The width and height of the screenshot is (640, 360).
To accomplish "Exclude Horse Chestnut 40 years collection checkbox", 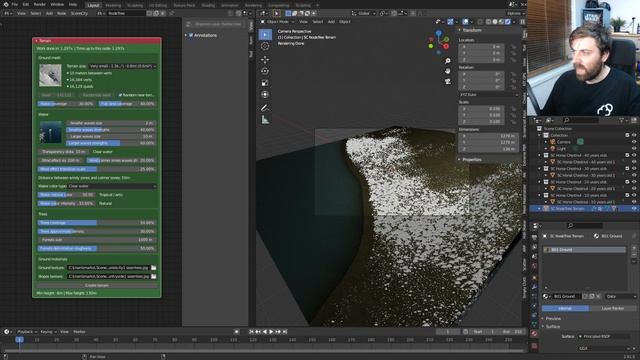I will (x=627, y=155).
